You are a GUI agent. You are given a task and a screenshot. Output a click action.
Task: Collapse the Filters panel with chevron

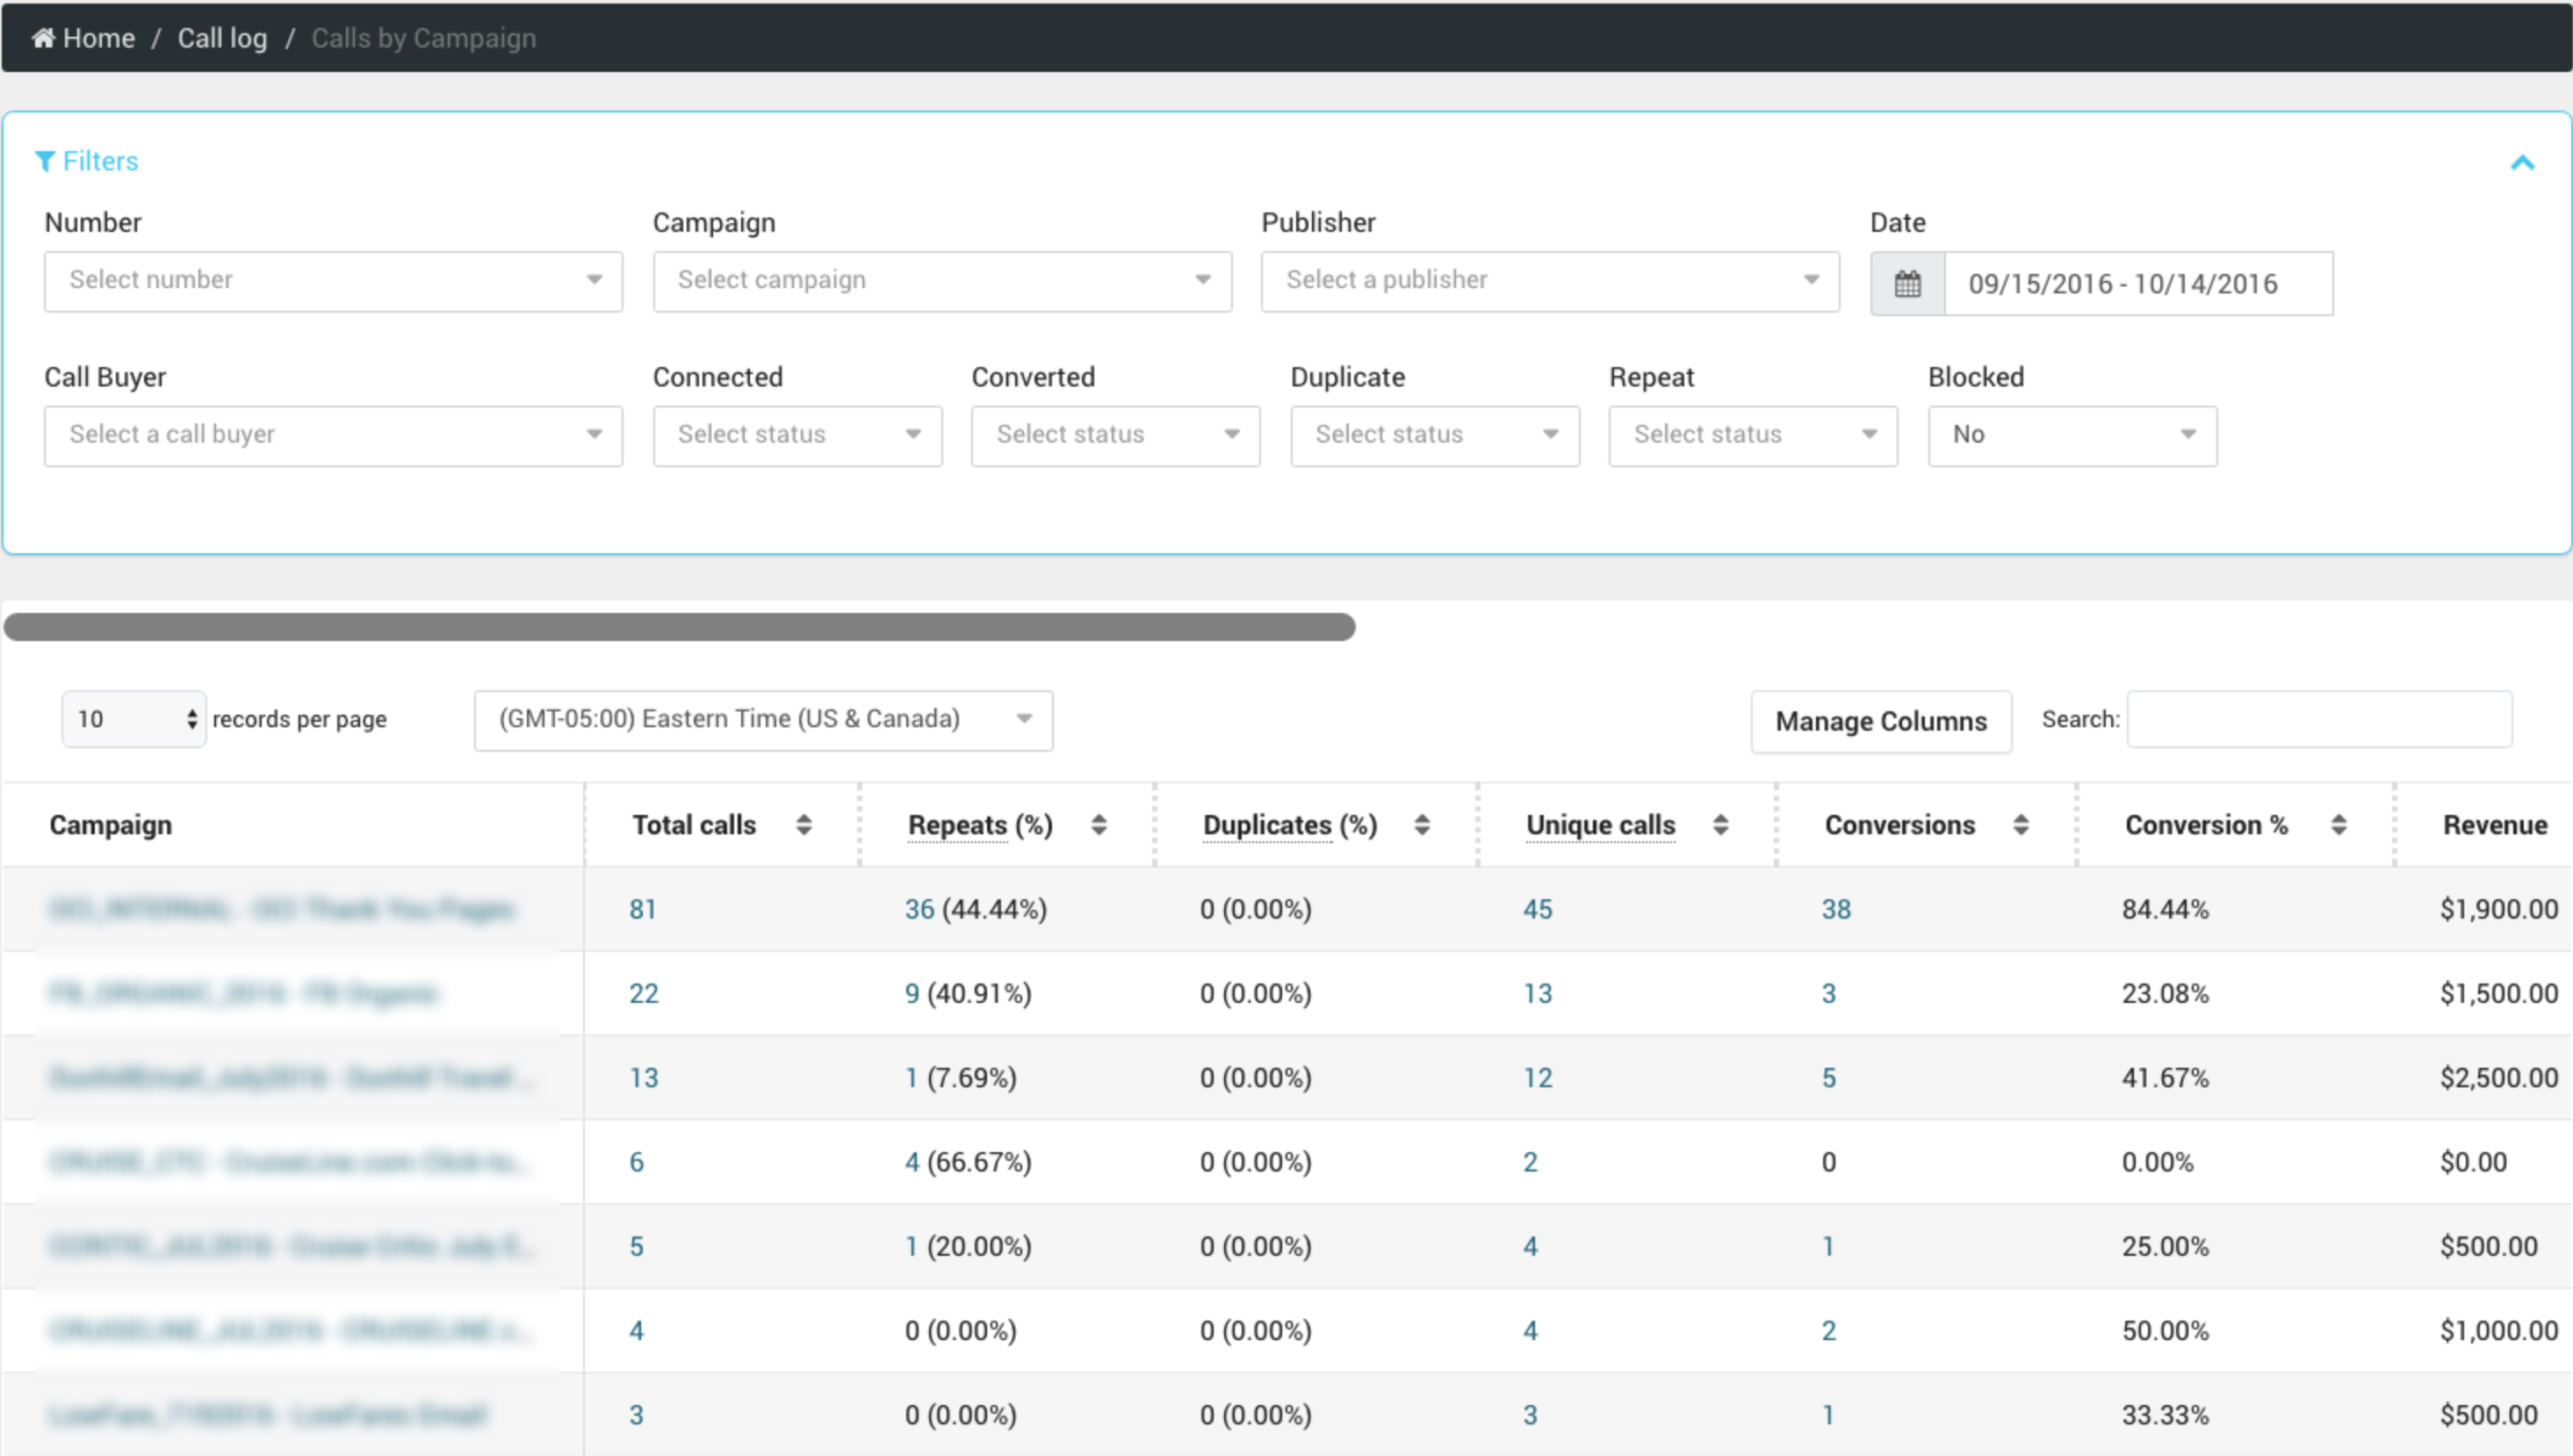(2522, 162)
